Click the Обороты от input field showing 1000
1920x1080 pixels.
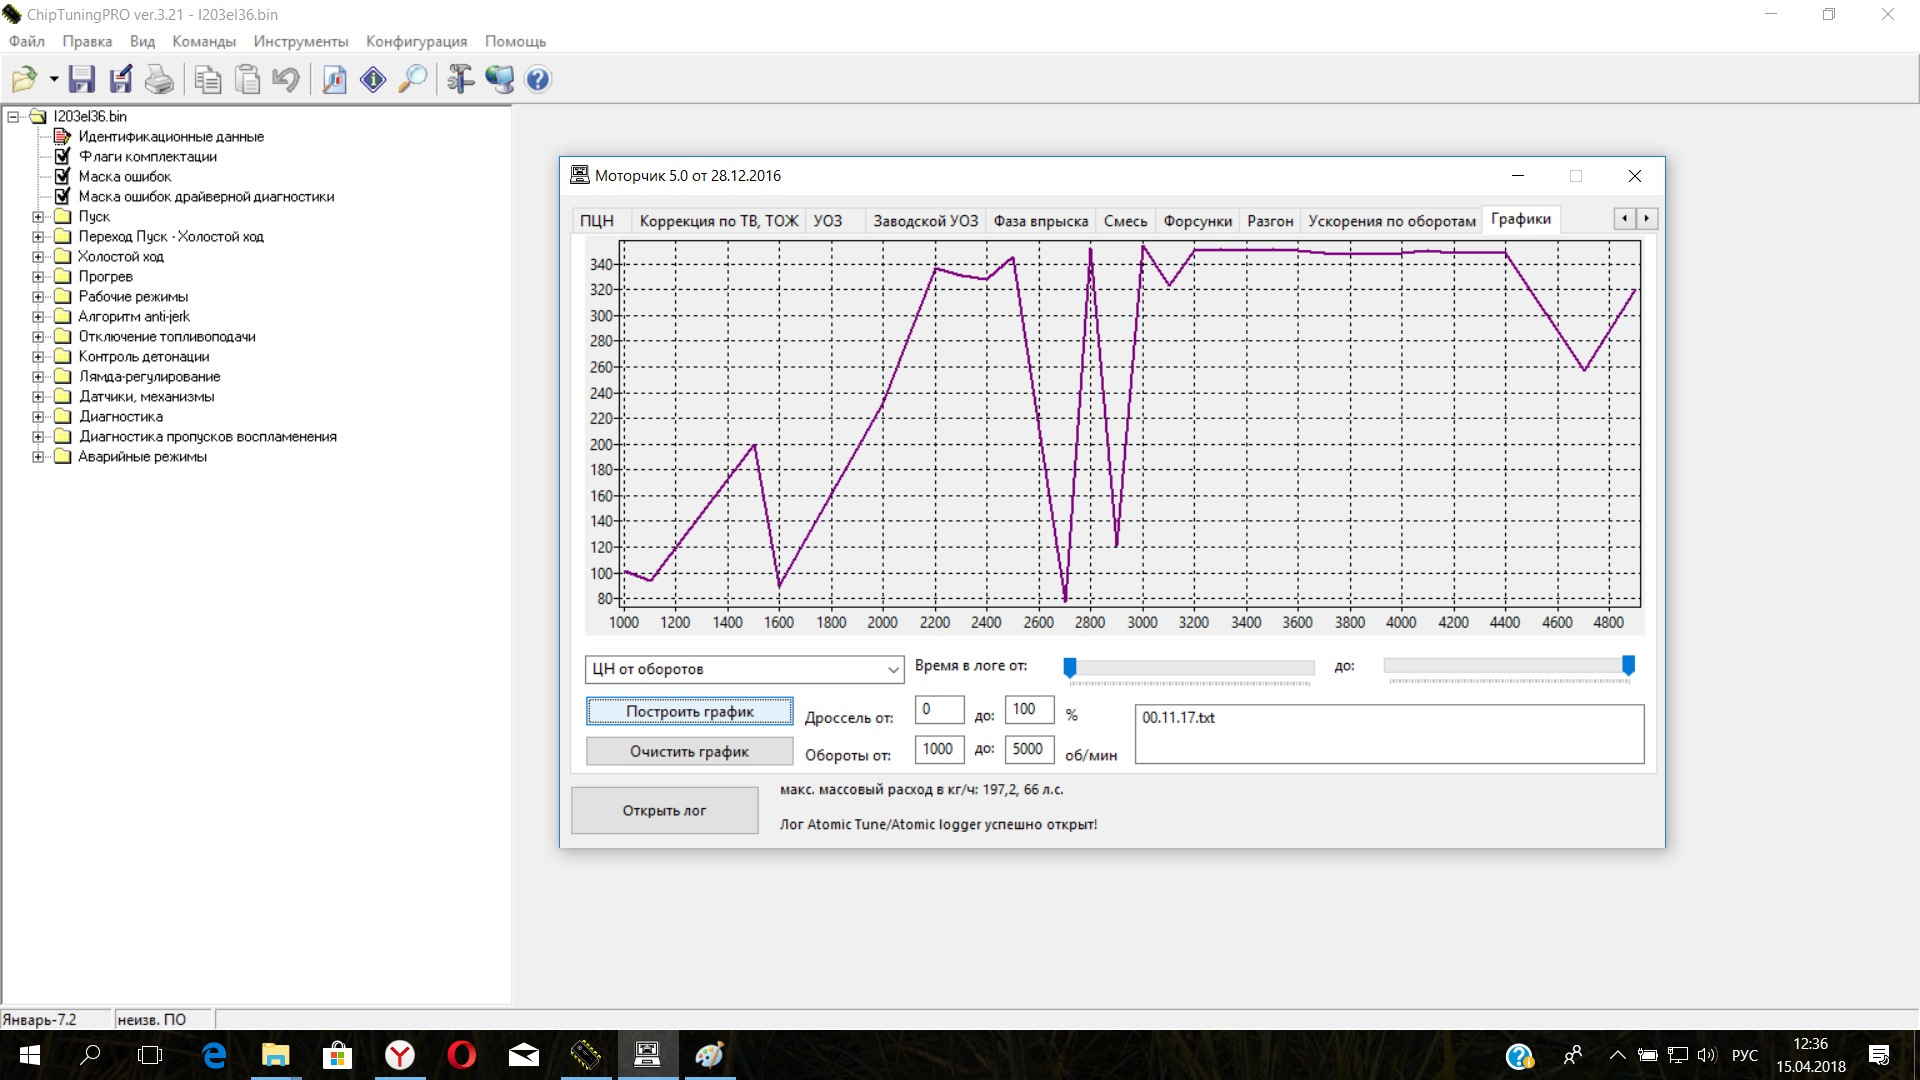click(938, 749)
